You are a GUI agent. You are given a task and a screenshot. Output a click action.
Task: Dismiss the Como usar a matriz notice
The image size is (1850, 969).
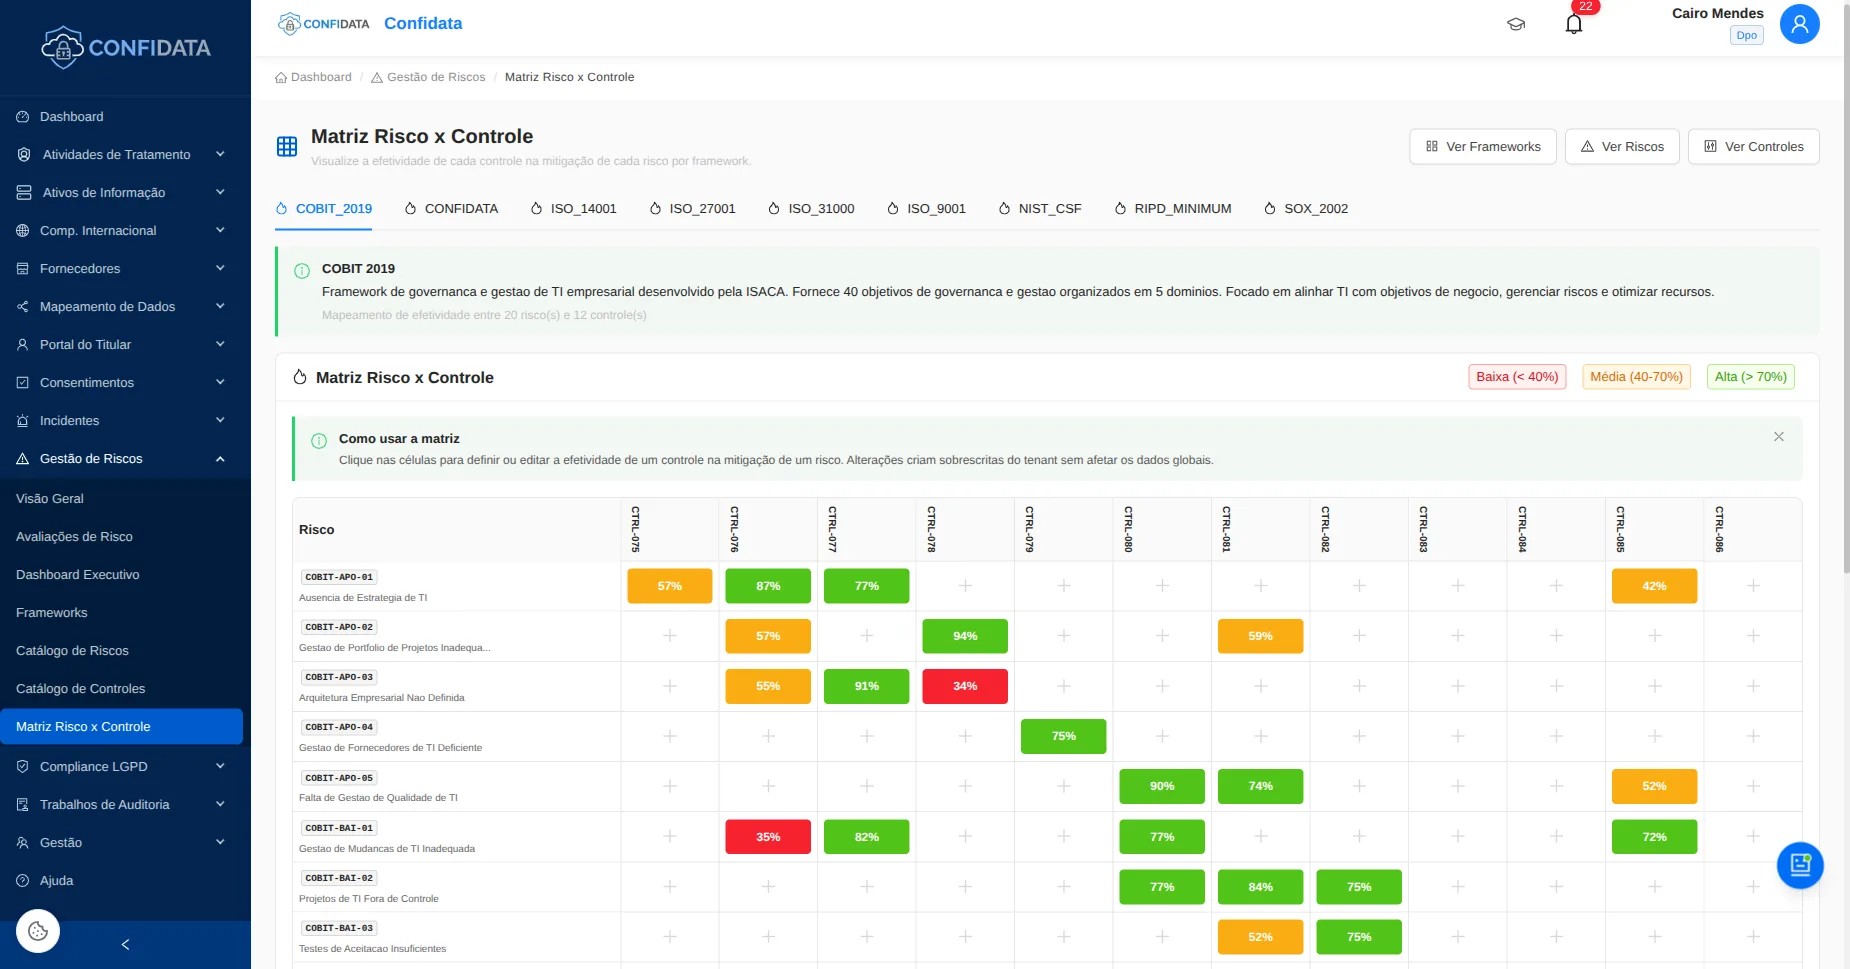click(1778, 436)
